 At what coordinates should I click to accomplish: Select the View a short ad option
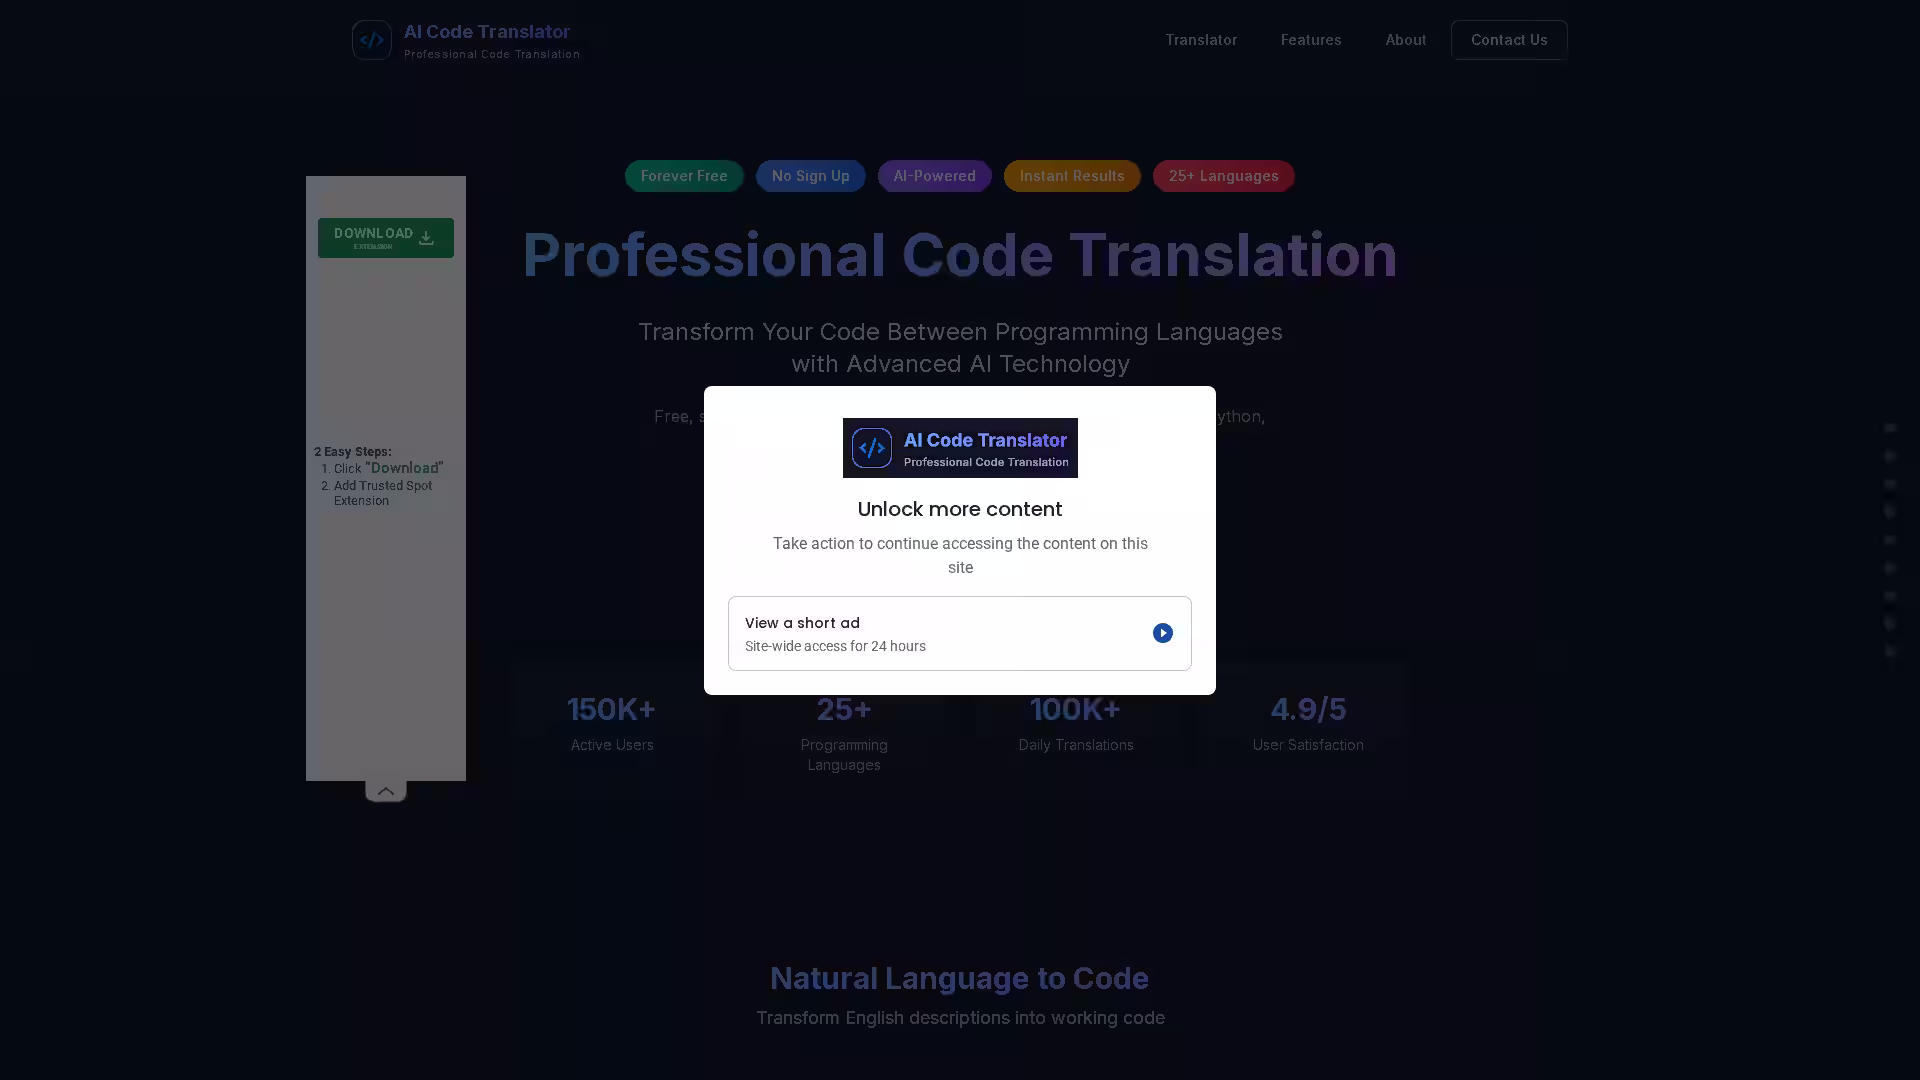click(x=959, y=633)
